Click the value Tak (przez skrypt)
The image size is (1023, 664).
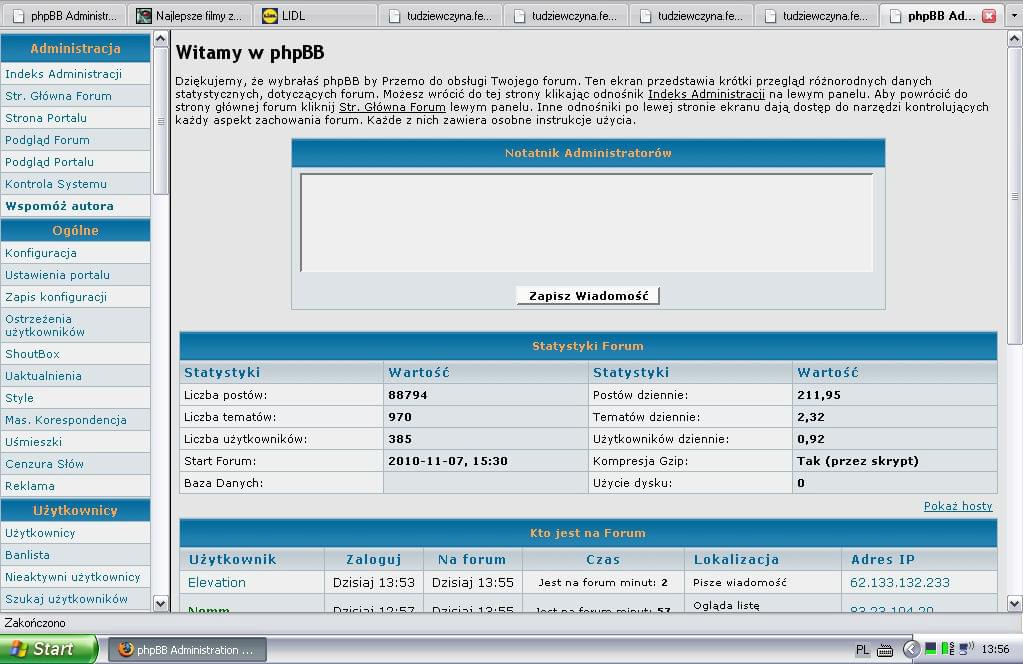point(858,461)
